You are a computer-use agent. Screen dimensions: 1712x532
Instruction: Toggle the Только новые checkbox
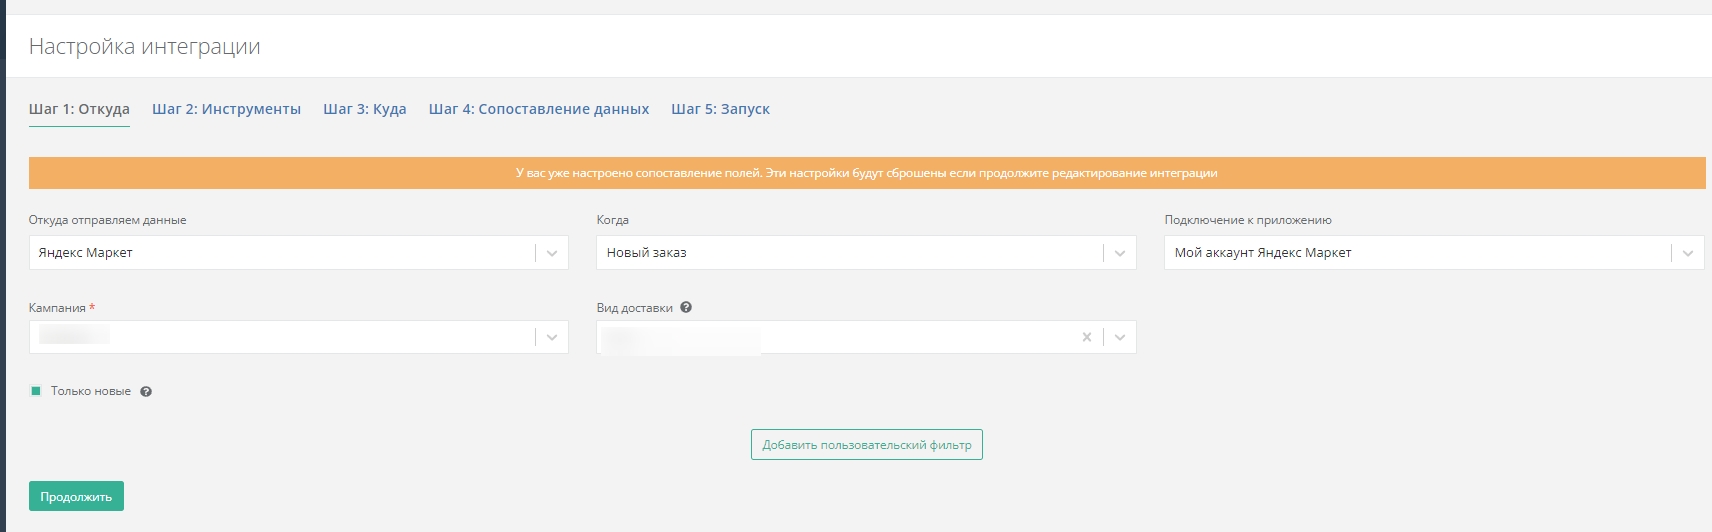point(36,391)
